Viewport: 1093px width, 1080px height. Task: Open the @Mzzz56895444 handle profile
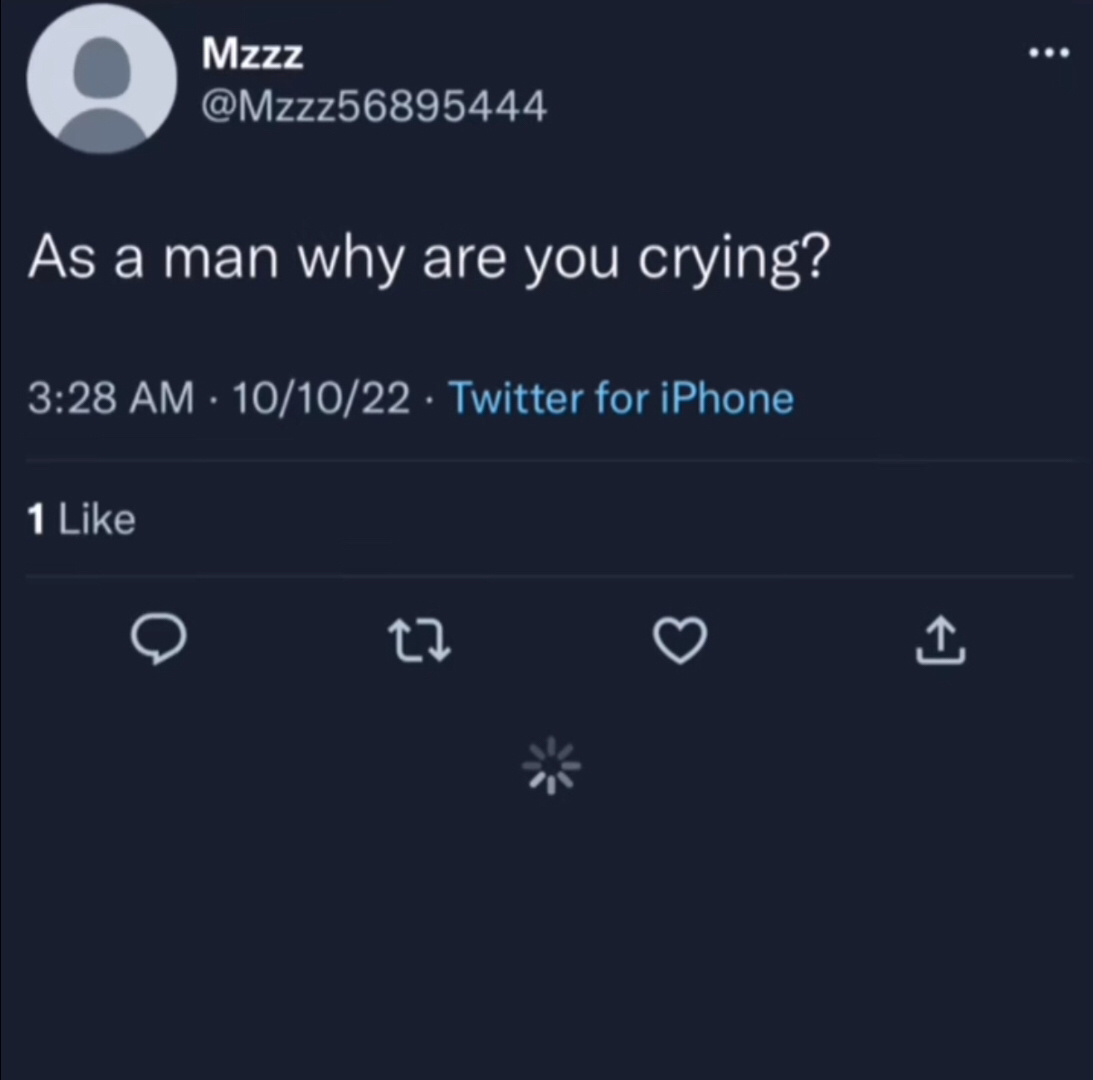(373, 104)
